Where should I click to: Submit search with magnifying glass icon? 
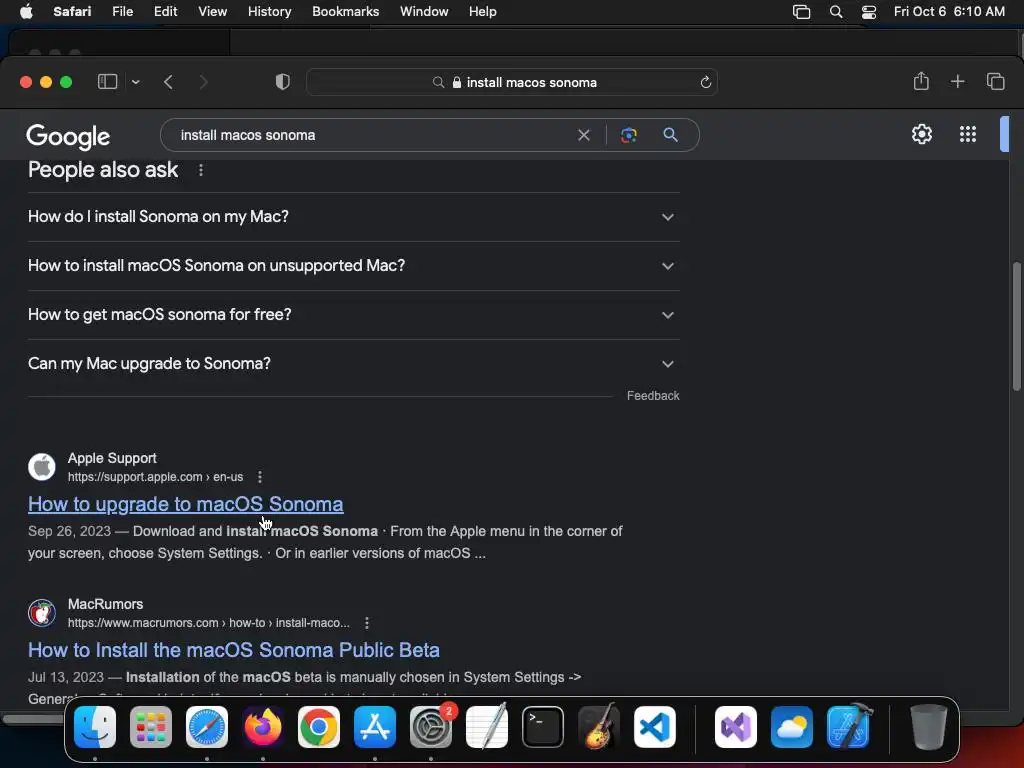(x=670, y=135)
